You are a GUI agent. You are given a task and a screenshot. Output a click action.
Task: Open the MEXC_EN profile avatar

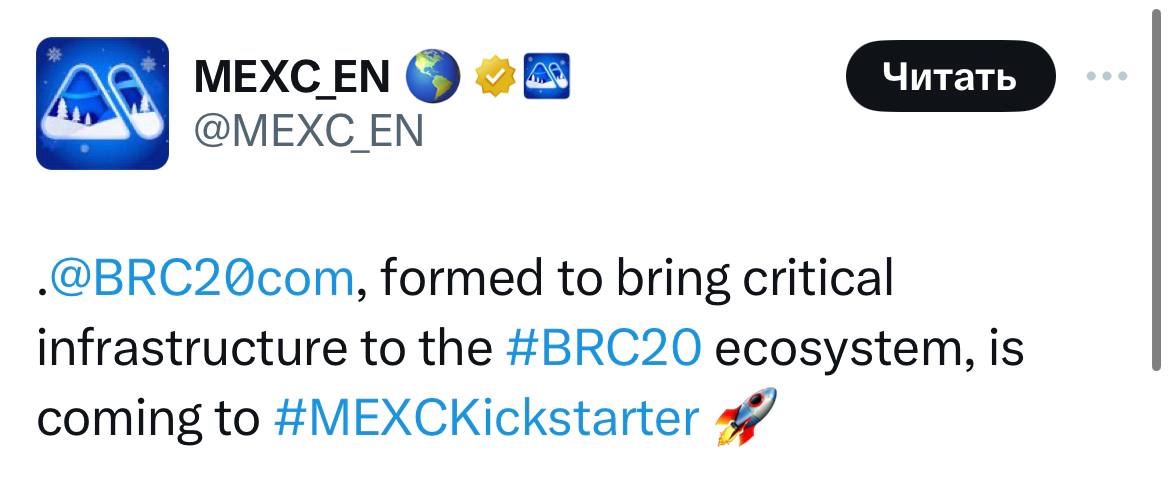[102, 103]
